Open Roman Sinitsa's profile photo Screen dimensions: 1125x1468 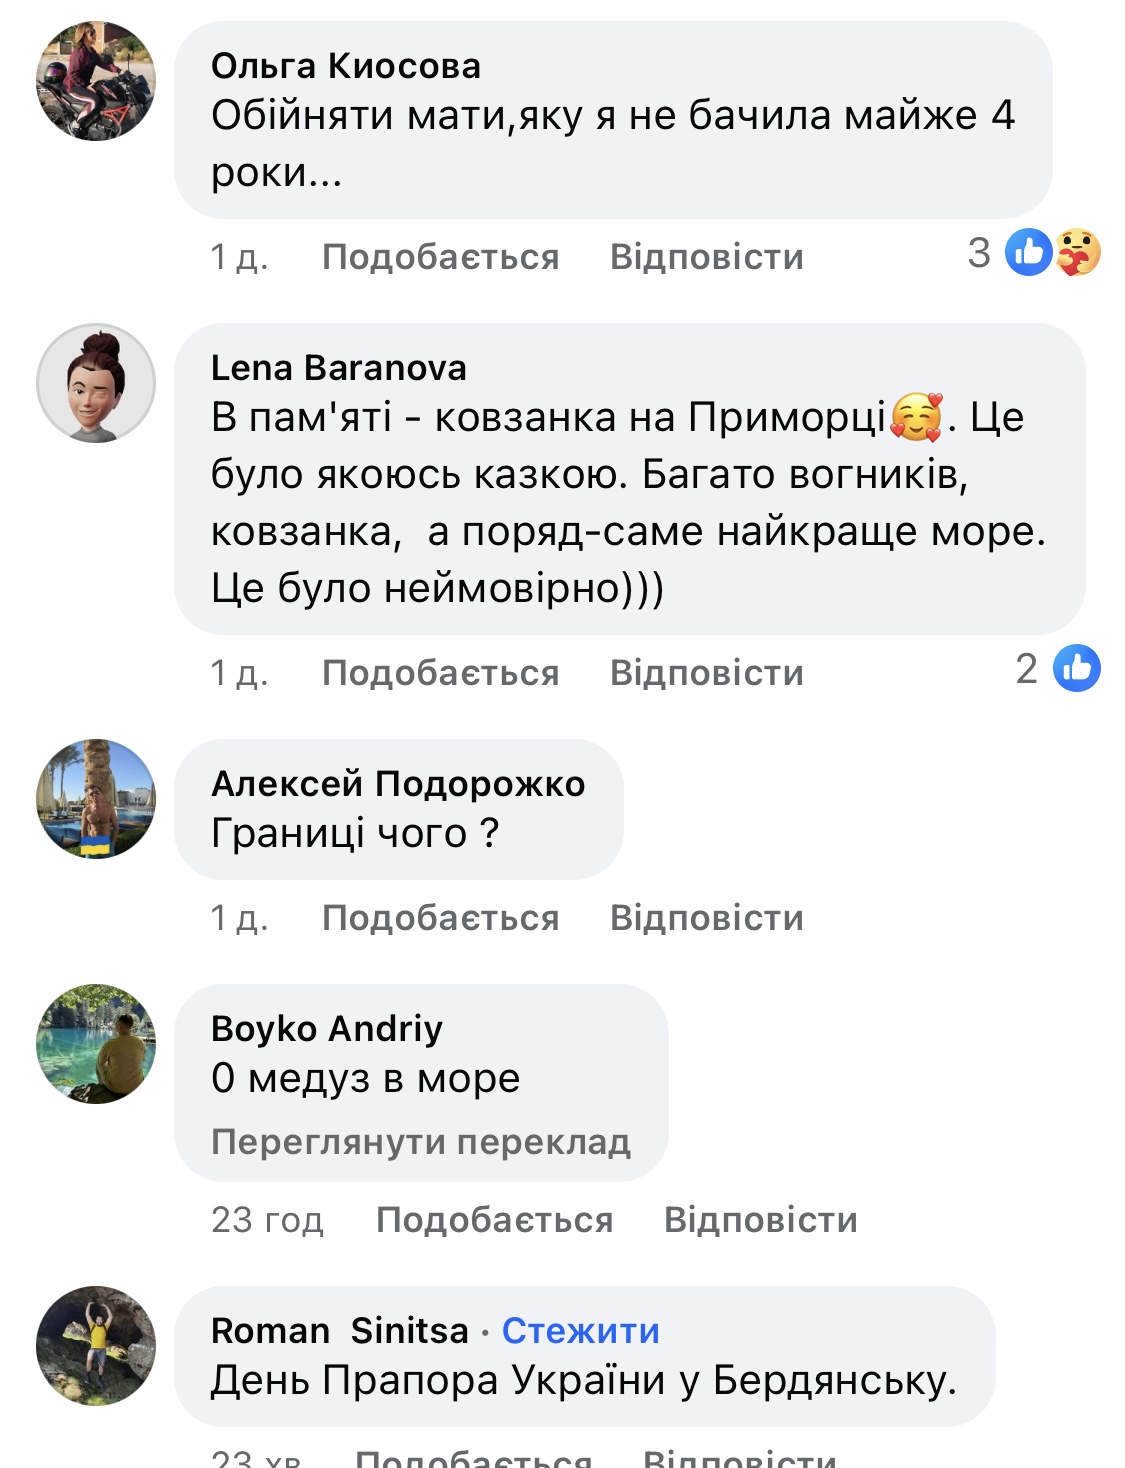pyautogui.click(x=96, y=1346)
